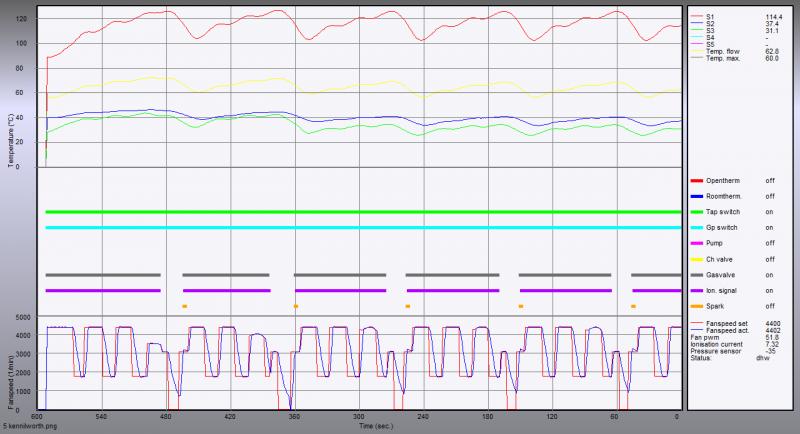The width and height of the screenshot is (800, 434).
Task: Click the green S3 legend line
Action: point(695,29)
